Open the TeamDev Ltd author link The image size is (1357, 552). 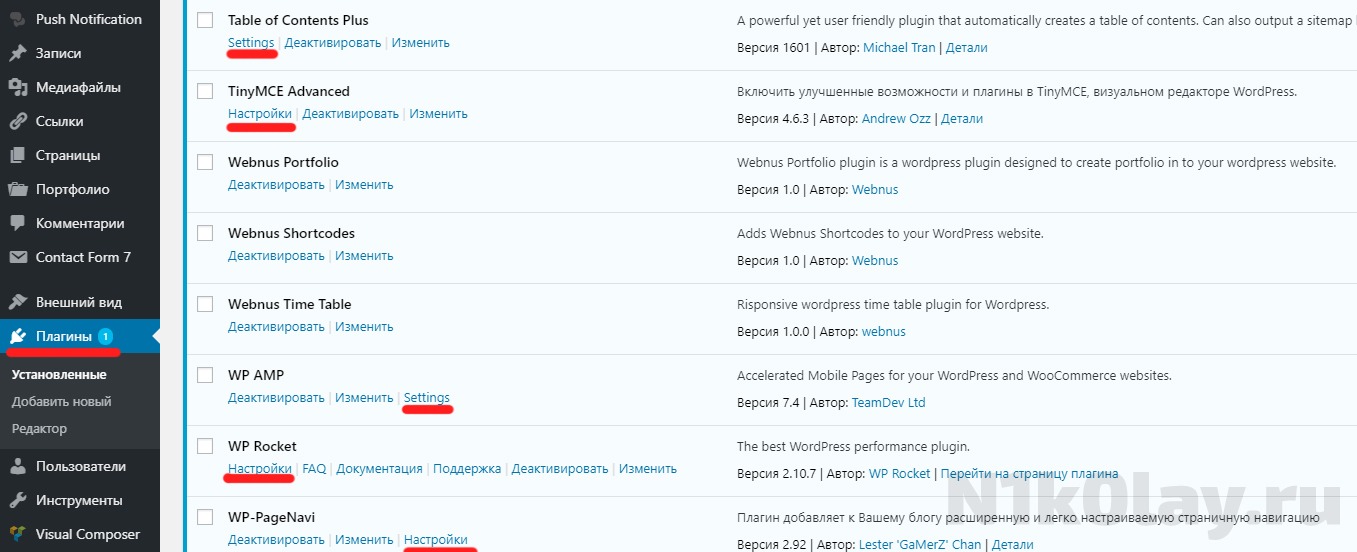(888, 403)
